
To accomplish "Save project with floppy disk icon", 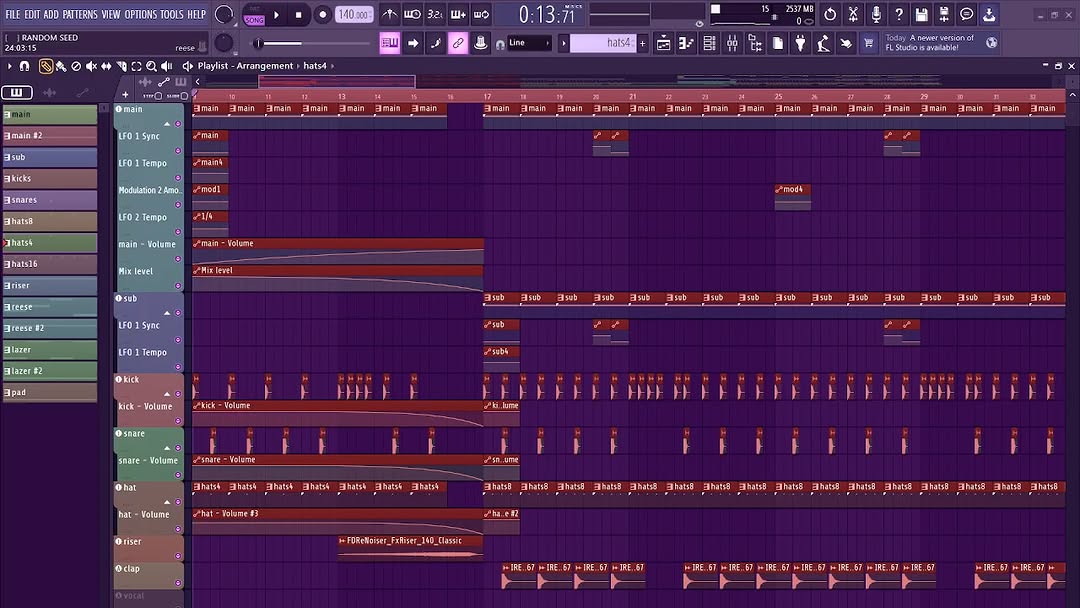I will [921, 14].
